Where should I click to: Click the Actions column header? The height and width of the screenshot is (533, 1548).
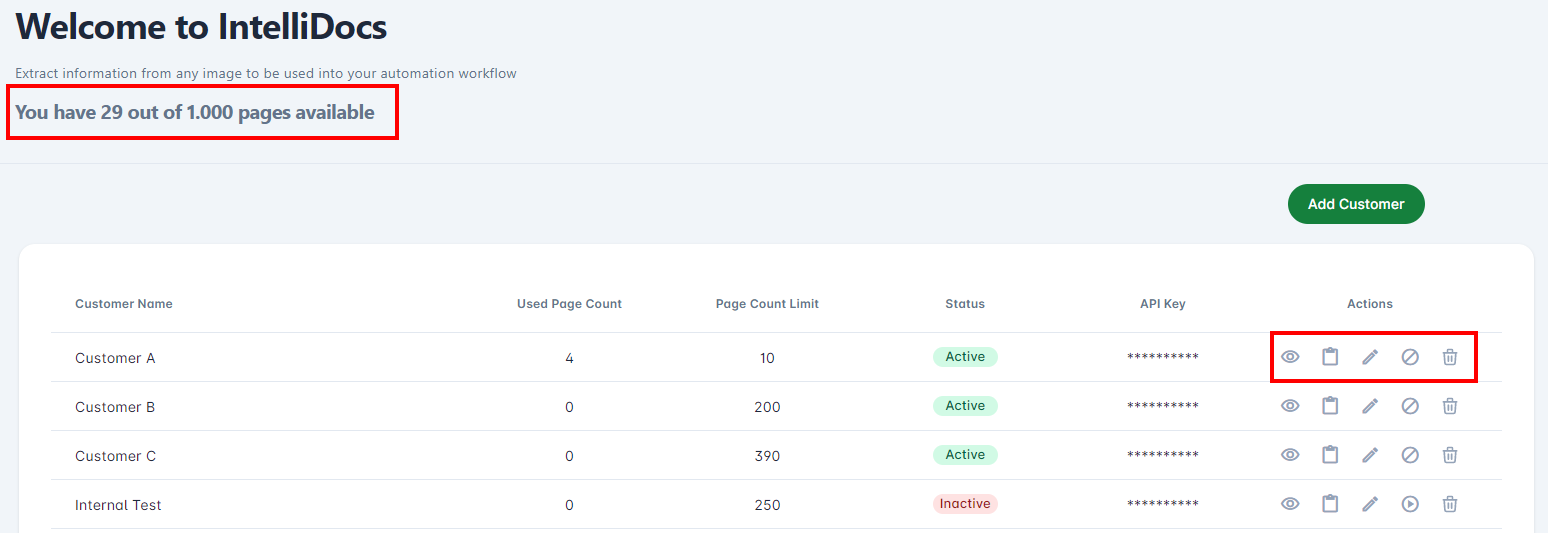(1370, 304)
